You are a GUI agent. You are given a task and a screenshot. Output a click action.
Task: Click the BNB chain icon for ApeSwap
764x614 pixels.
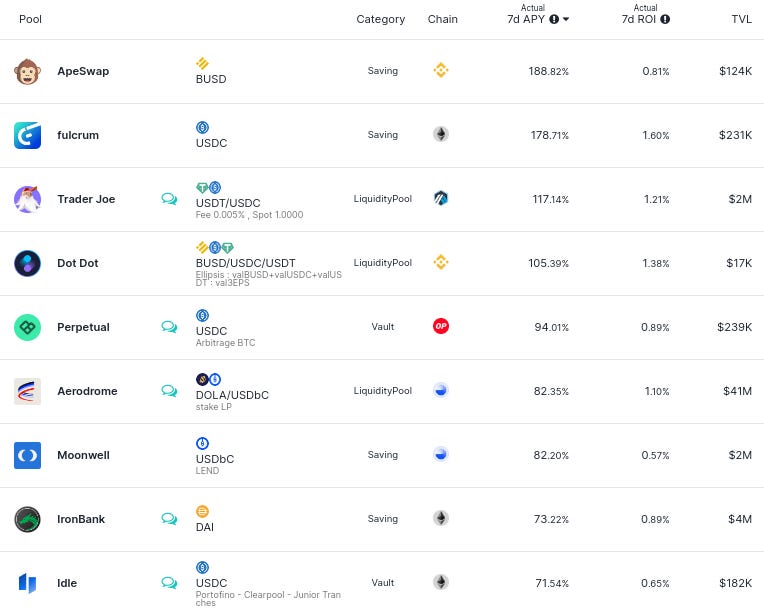tap(441, 70)
